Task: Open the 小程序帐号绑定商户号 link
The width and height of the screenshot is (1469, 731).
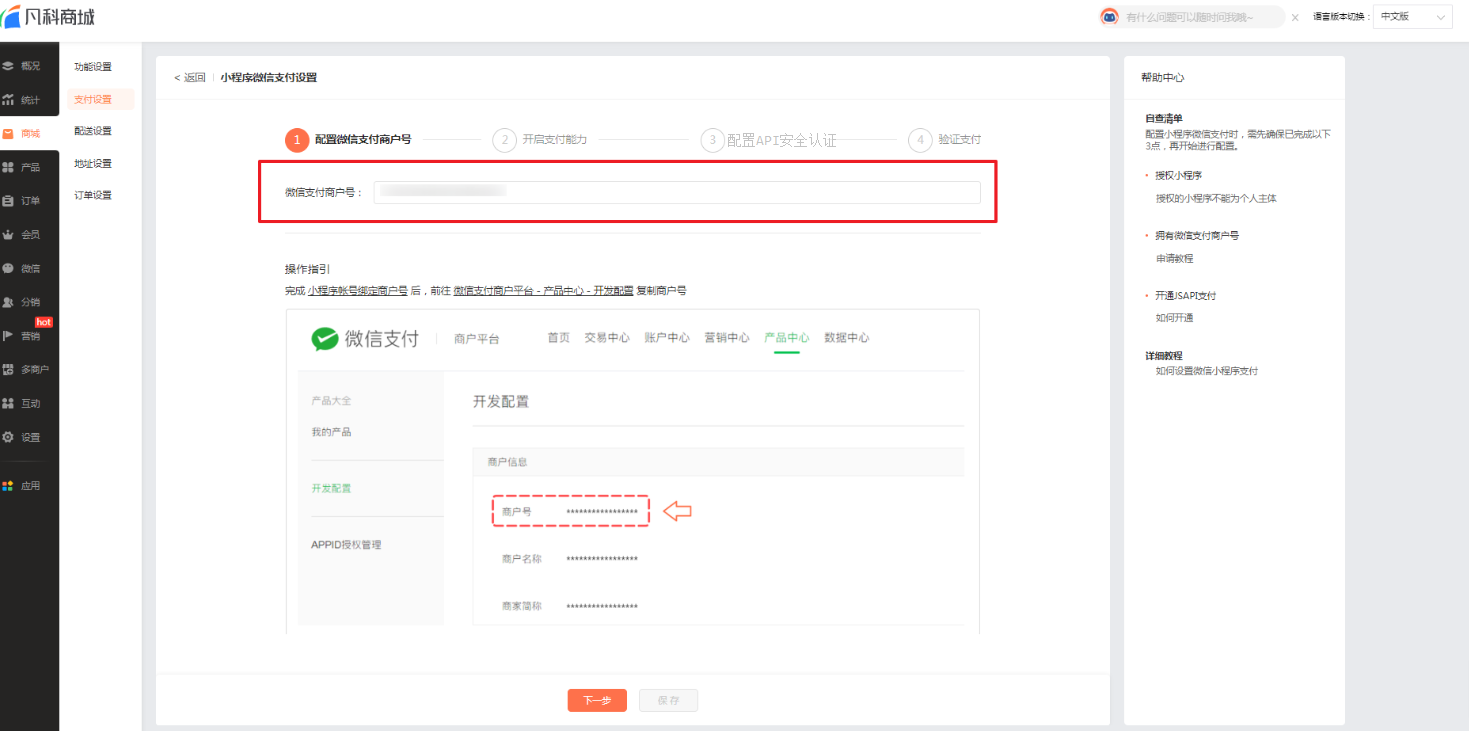Action: pos(358,291)
